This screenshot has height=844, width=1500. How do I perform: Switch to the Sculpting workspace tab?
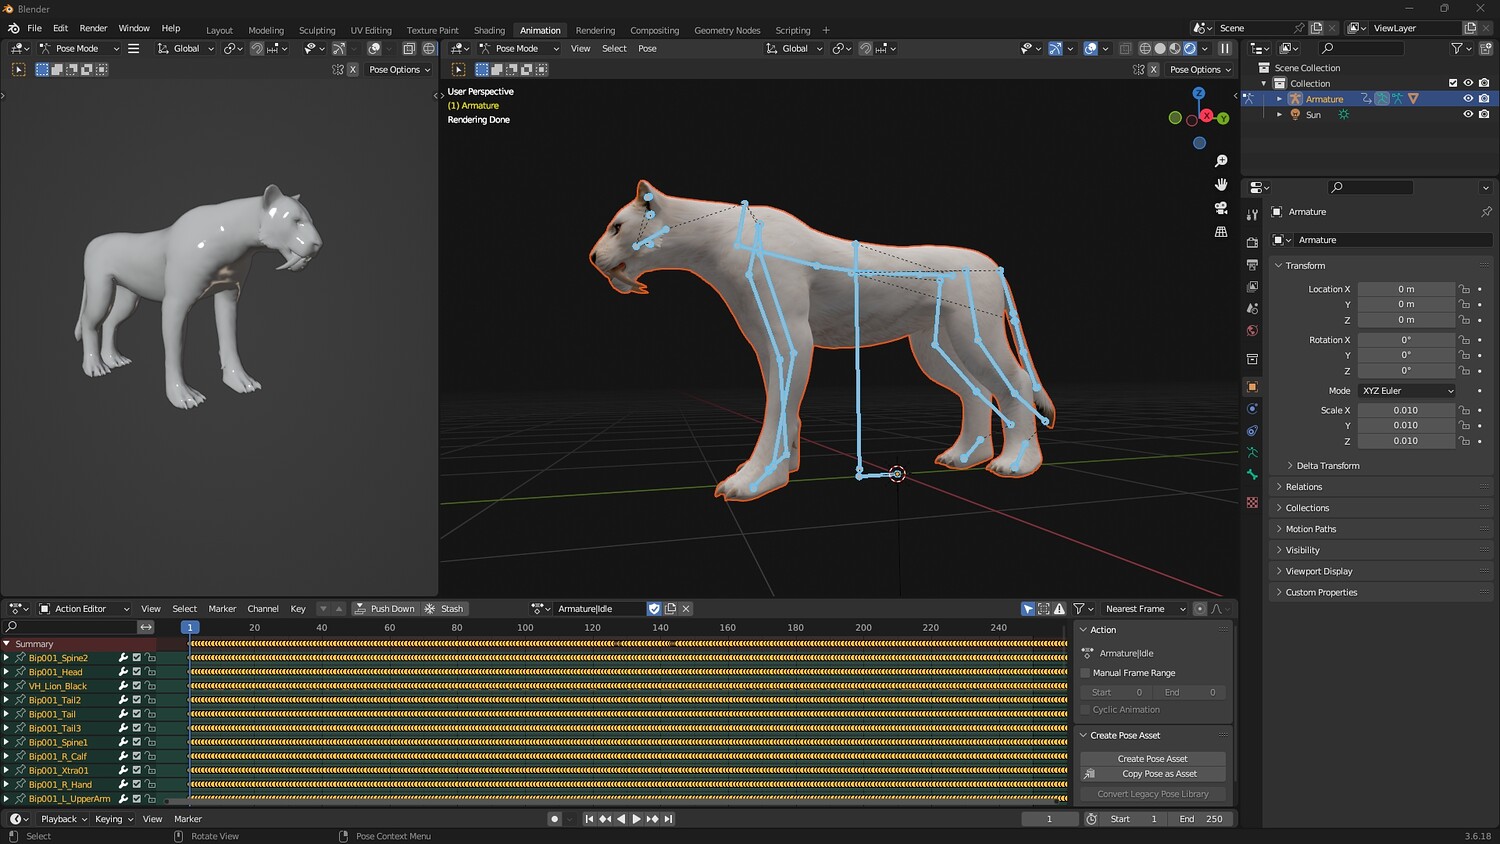(x=317, y=30)
